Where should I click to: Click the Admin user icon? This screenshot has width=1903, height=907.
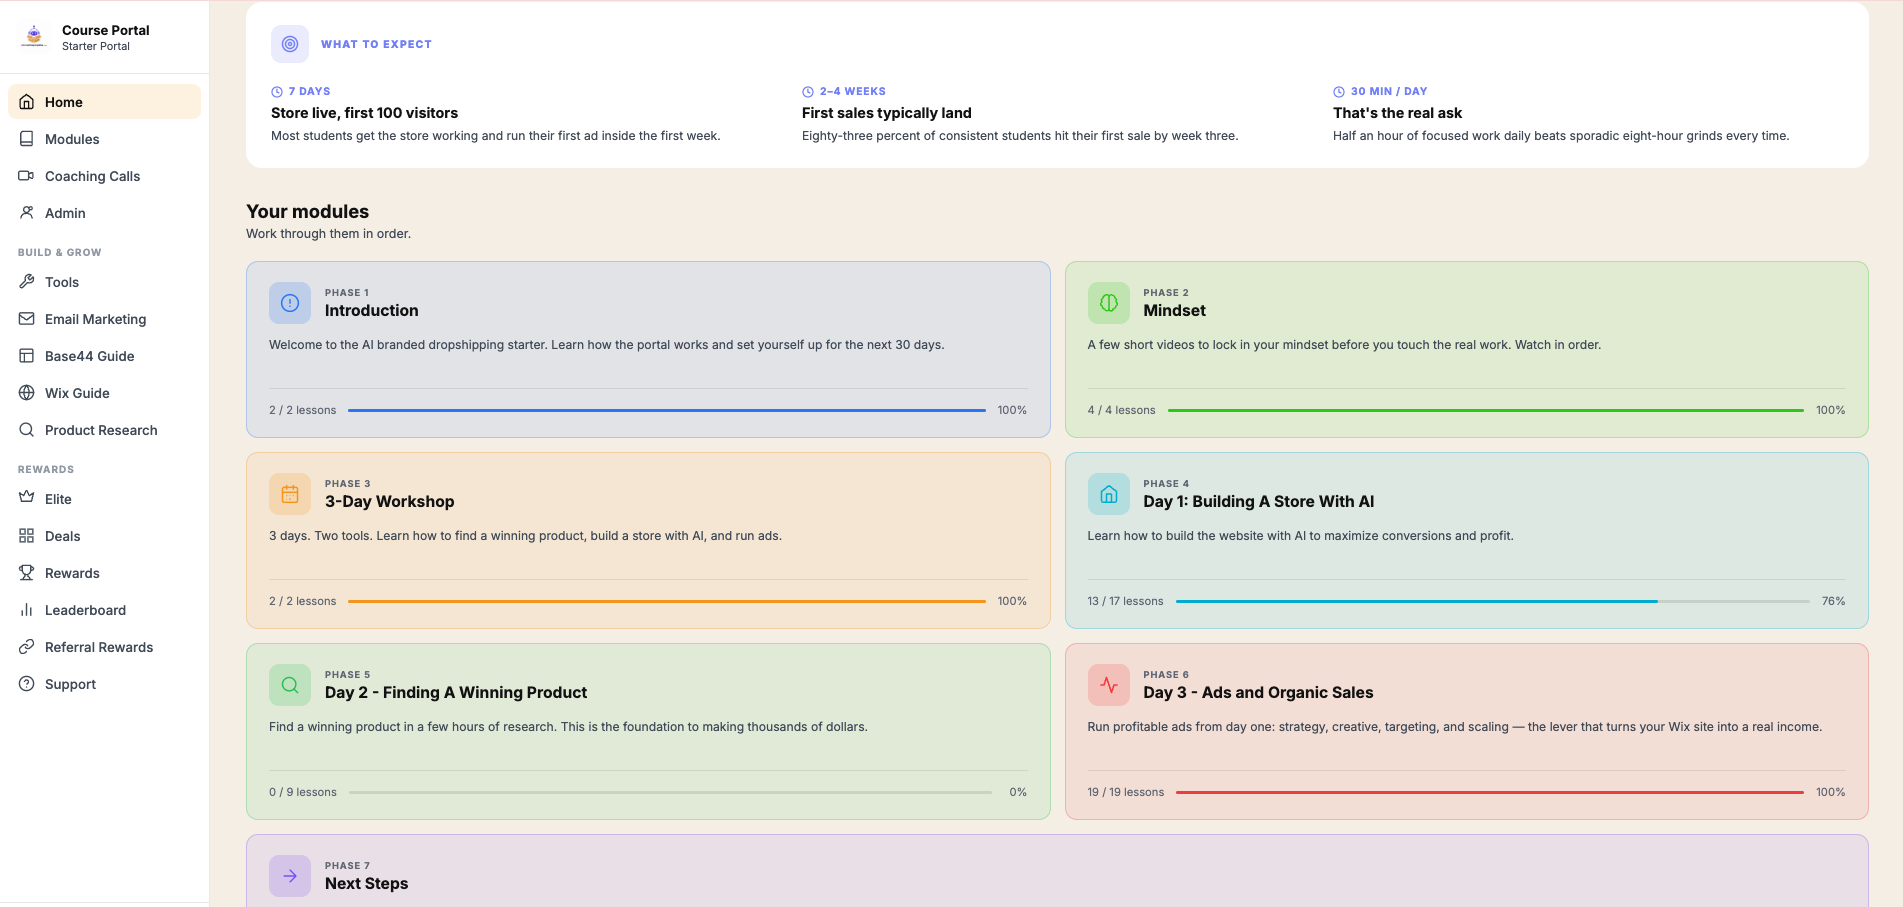coord(27,213)
